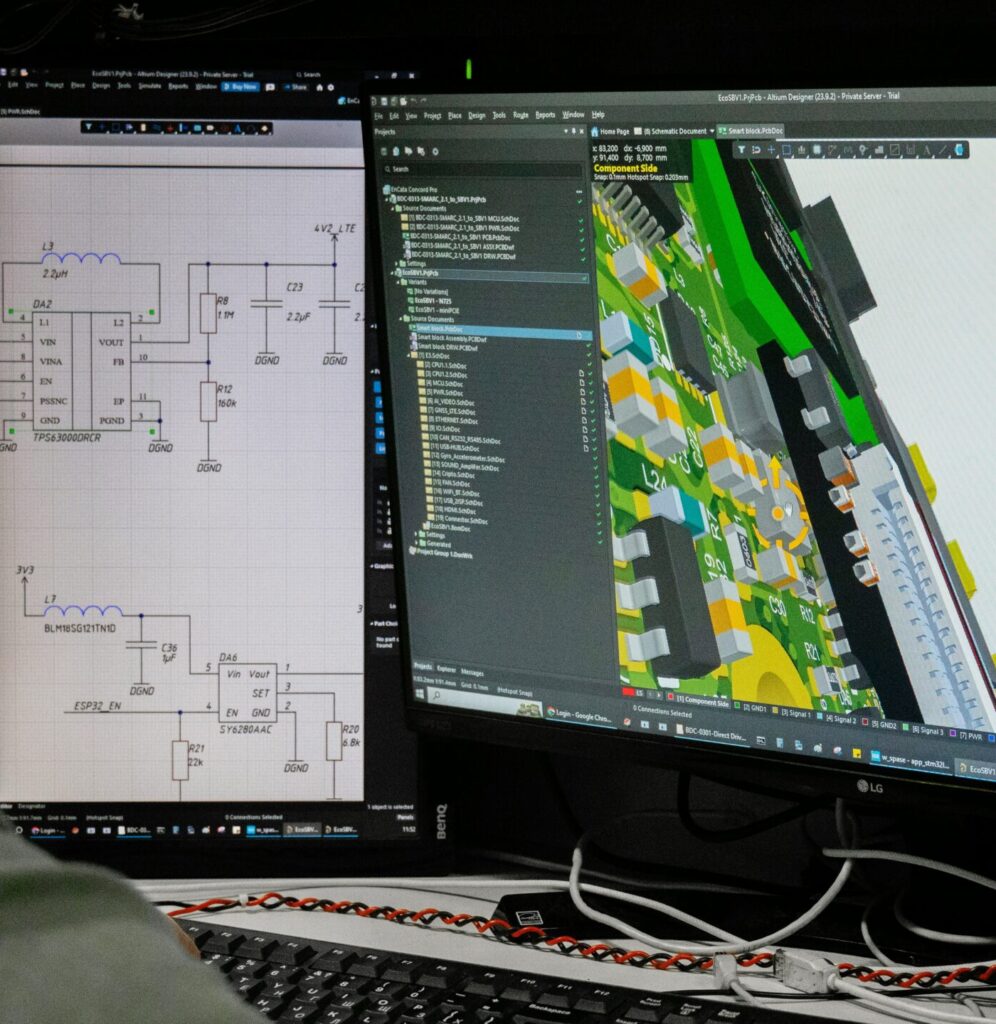Click the text 'A' icon in schematic active bar
This screenshot has width=996, height=1024.
(x=238, y=129)
